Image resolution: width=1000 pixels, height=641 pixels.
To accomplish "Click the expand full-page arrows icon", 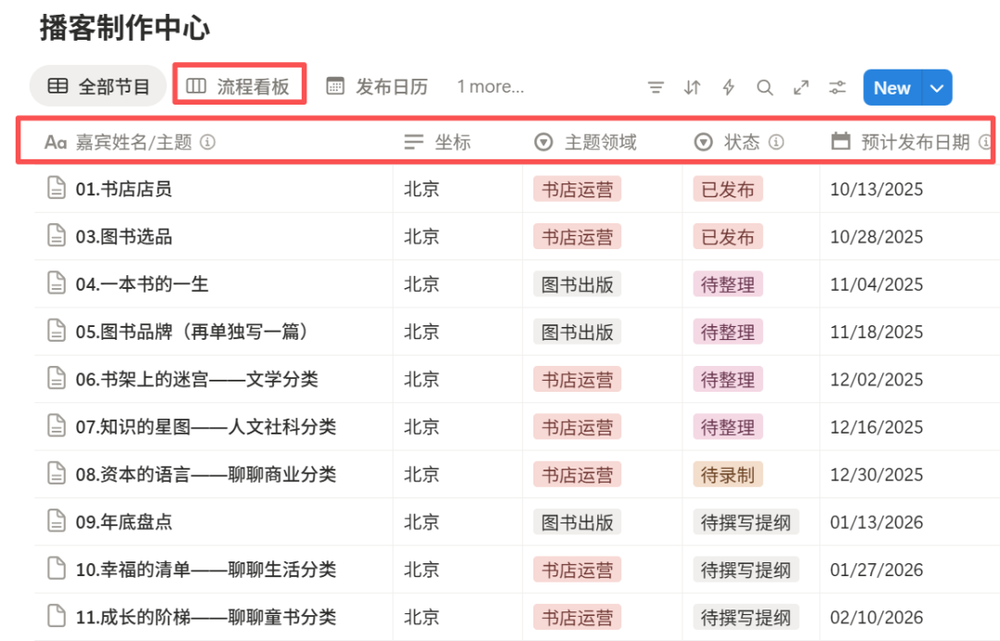I will click(801, 88).
